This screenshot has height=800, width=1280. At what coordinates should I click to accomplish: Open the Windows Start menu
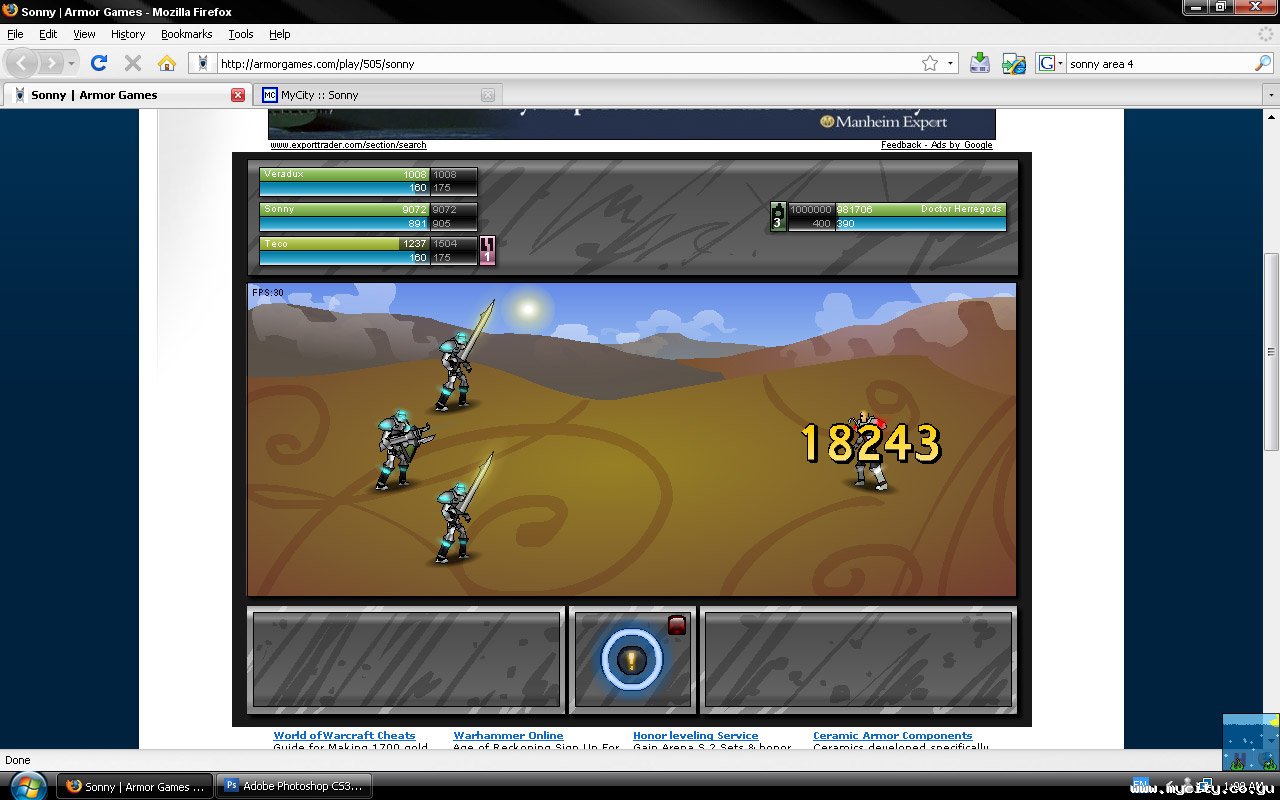pyautogui.click(x=27, y=785)
